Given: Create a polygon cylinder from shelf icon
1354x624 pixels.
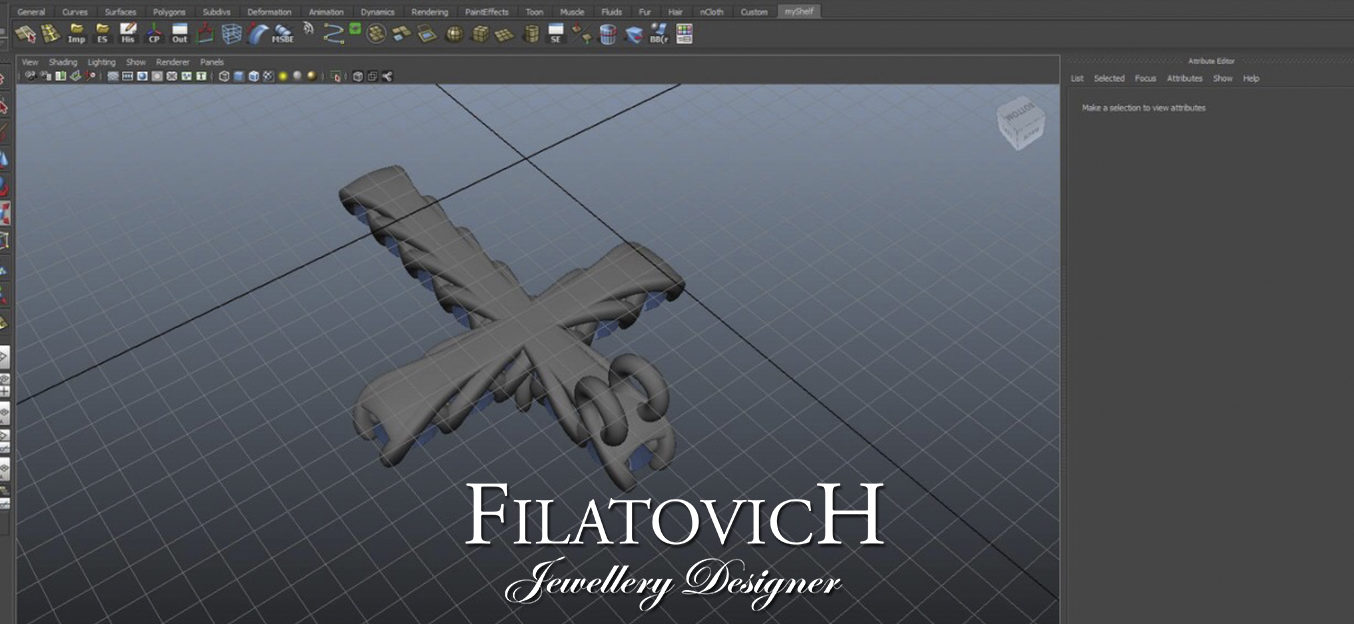Looking at the screenshot, I should click(531, 34).
